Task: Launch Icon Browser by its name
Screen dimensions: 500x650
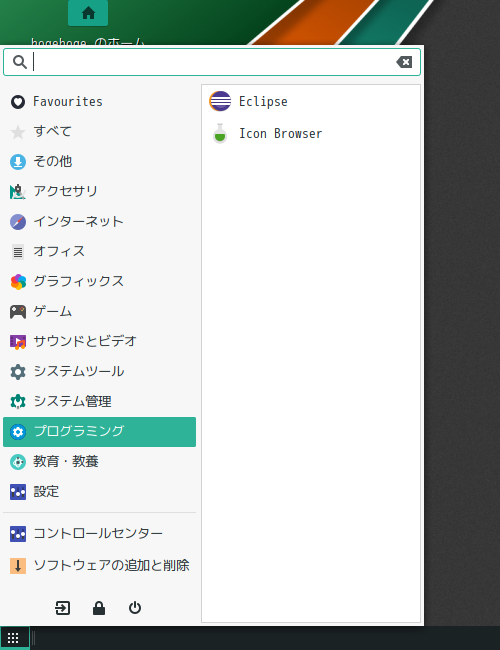Action: pyautogui.click(x=281, y=133)
